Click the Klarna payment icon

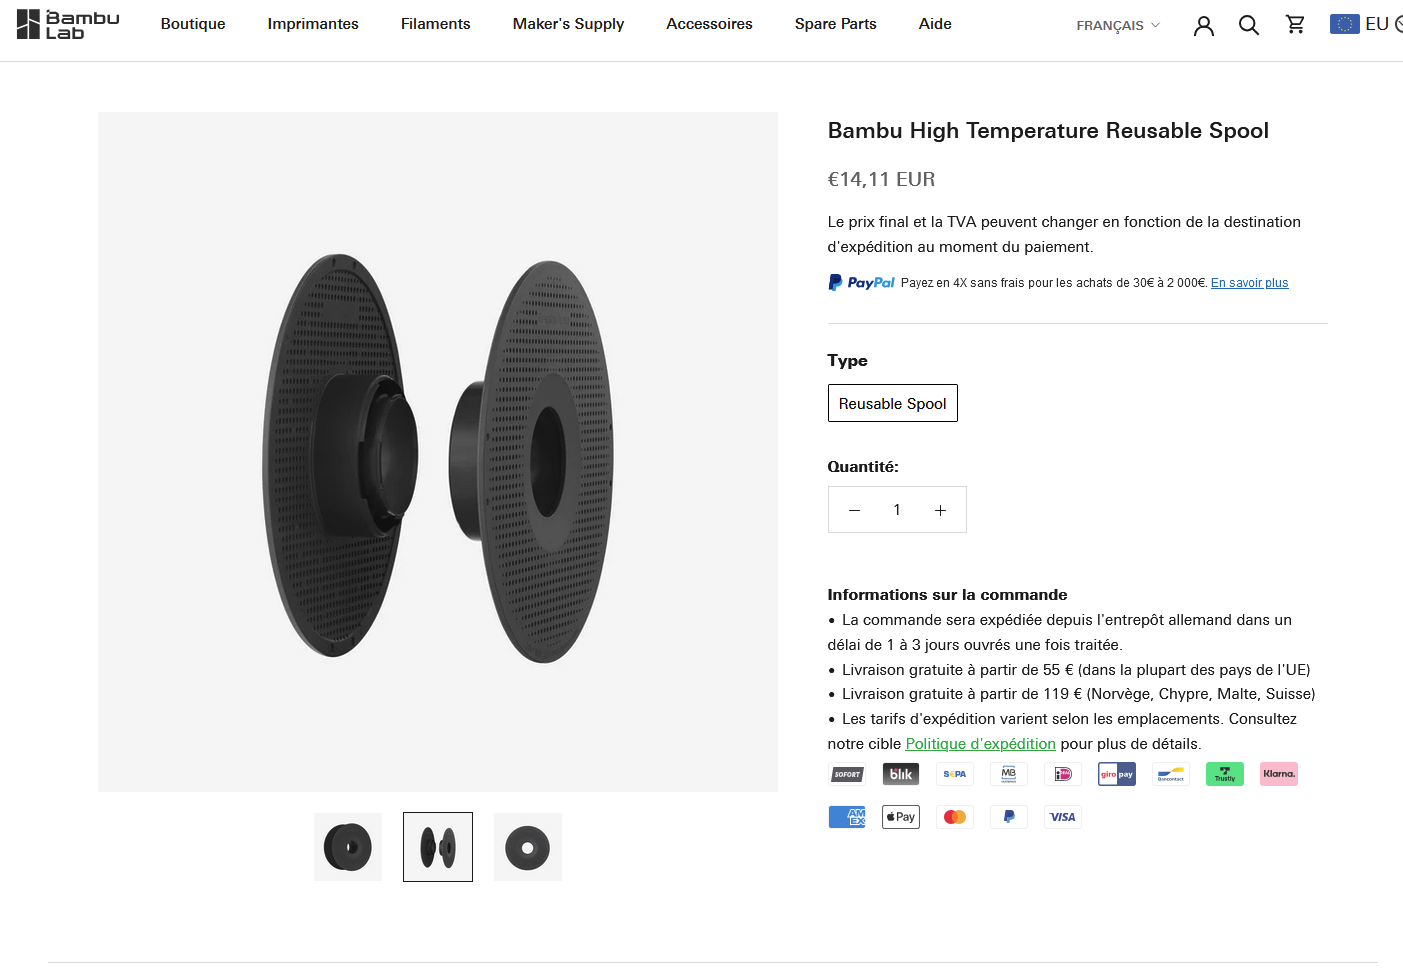[x=1278, y=774]
